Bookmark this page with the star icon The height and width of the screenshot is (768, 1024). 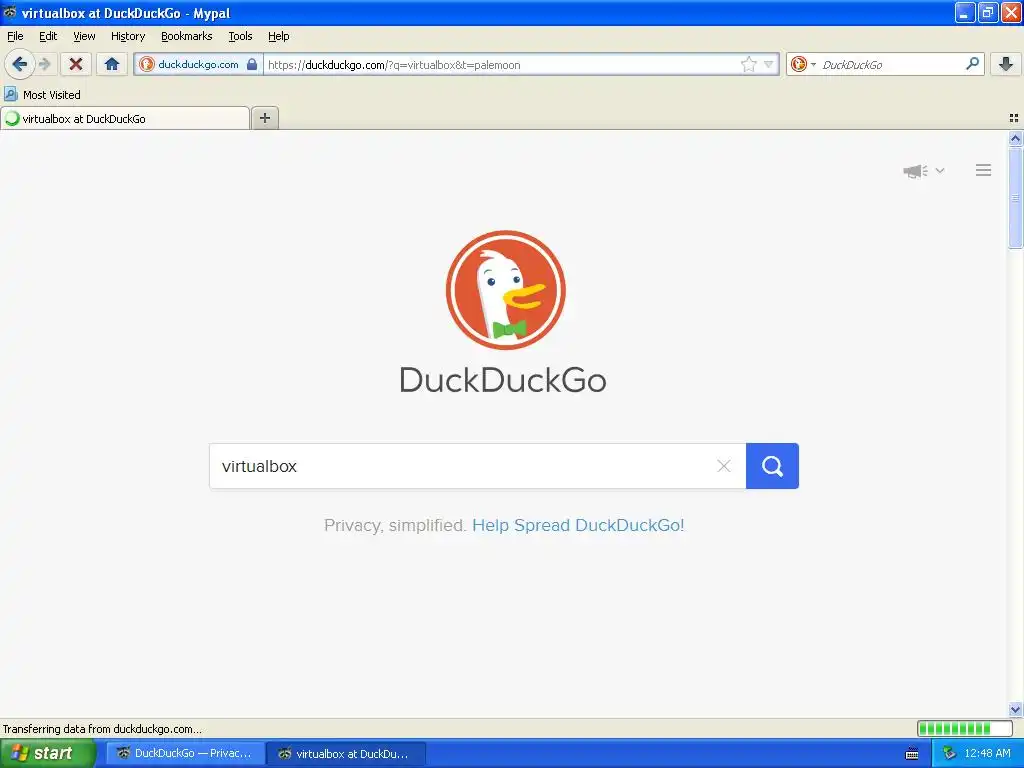pos(748,64)
